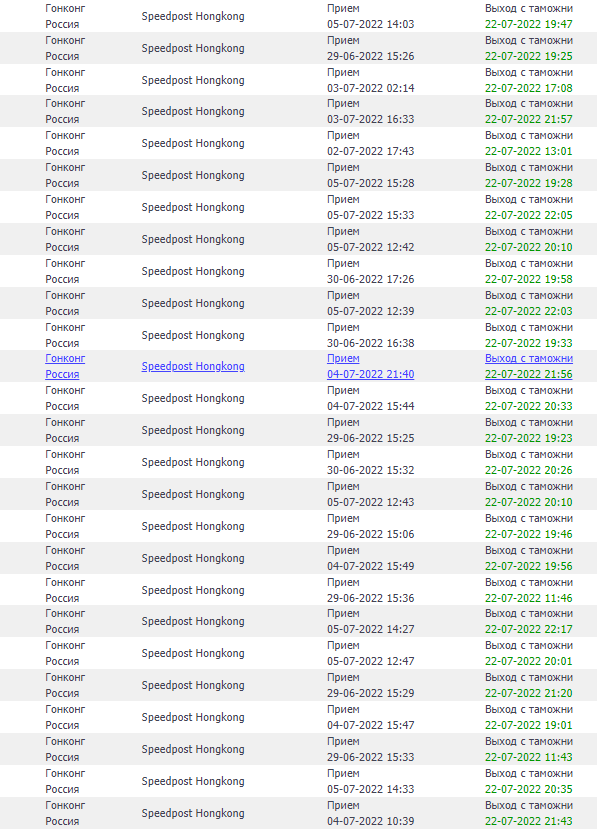Open the underlined Гонконг origin link
Screen dimensions: 597x832
coord(65,359)
